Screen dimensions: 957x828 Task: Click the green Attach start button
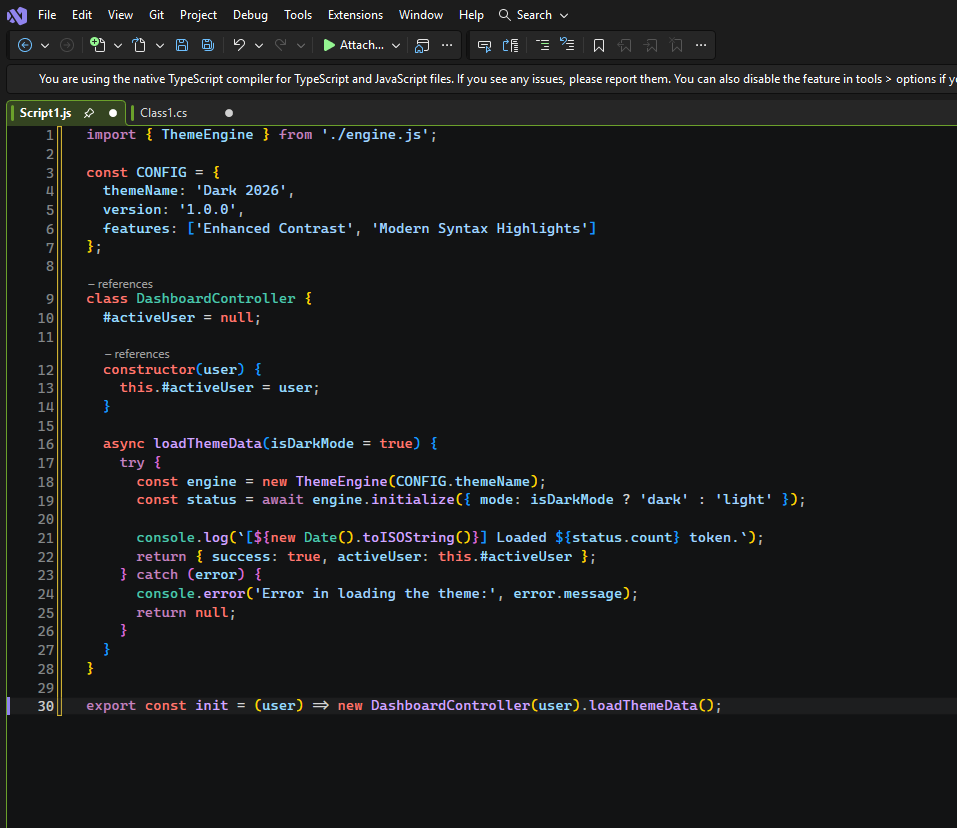tap(353, 45)
